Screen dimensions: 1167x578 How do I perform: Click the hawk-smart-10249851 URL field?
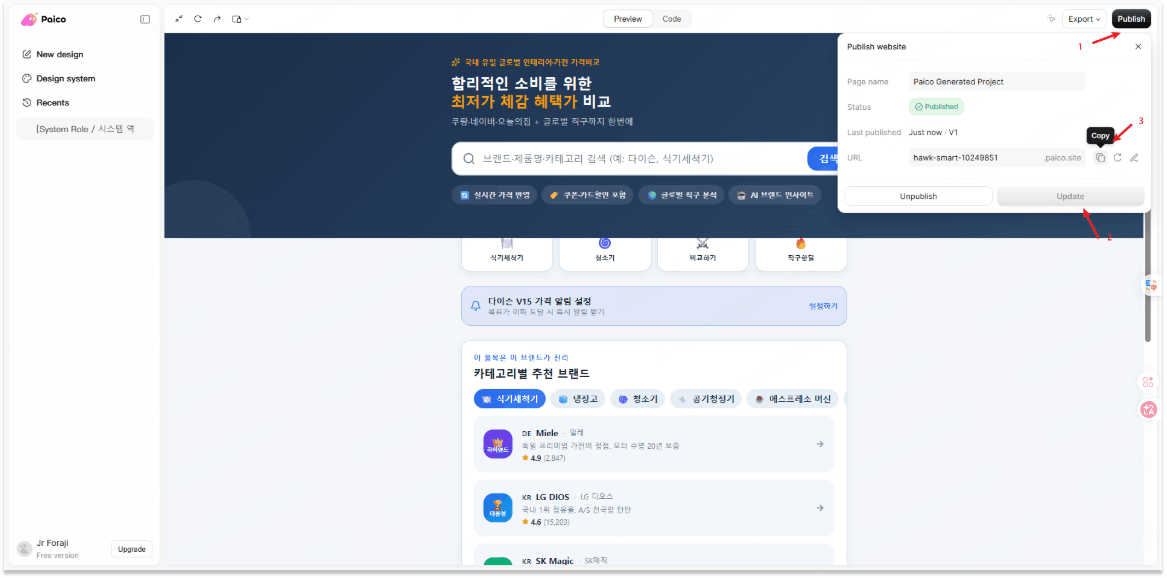997,158
